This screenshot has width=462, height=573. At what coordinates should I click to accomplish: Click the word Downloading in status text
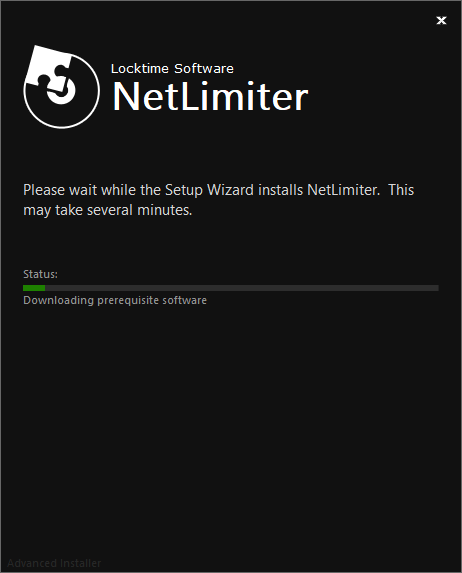(58, 300)
